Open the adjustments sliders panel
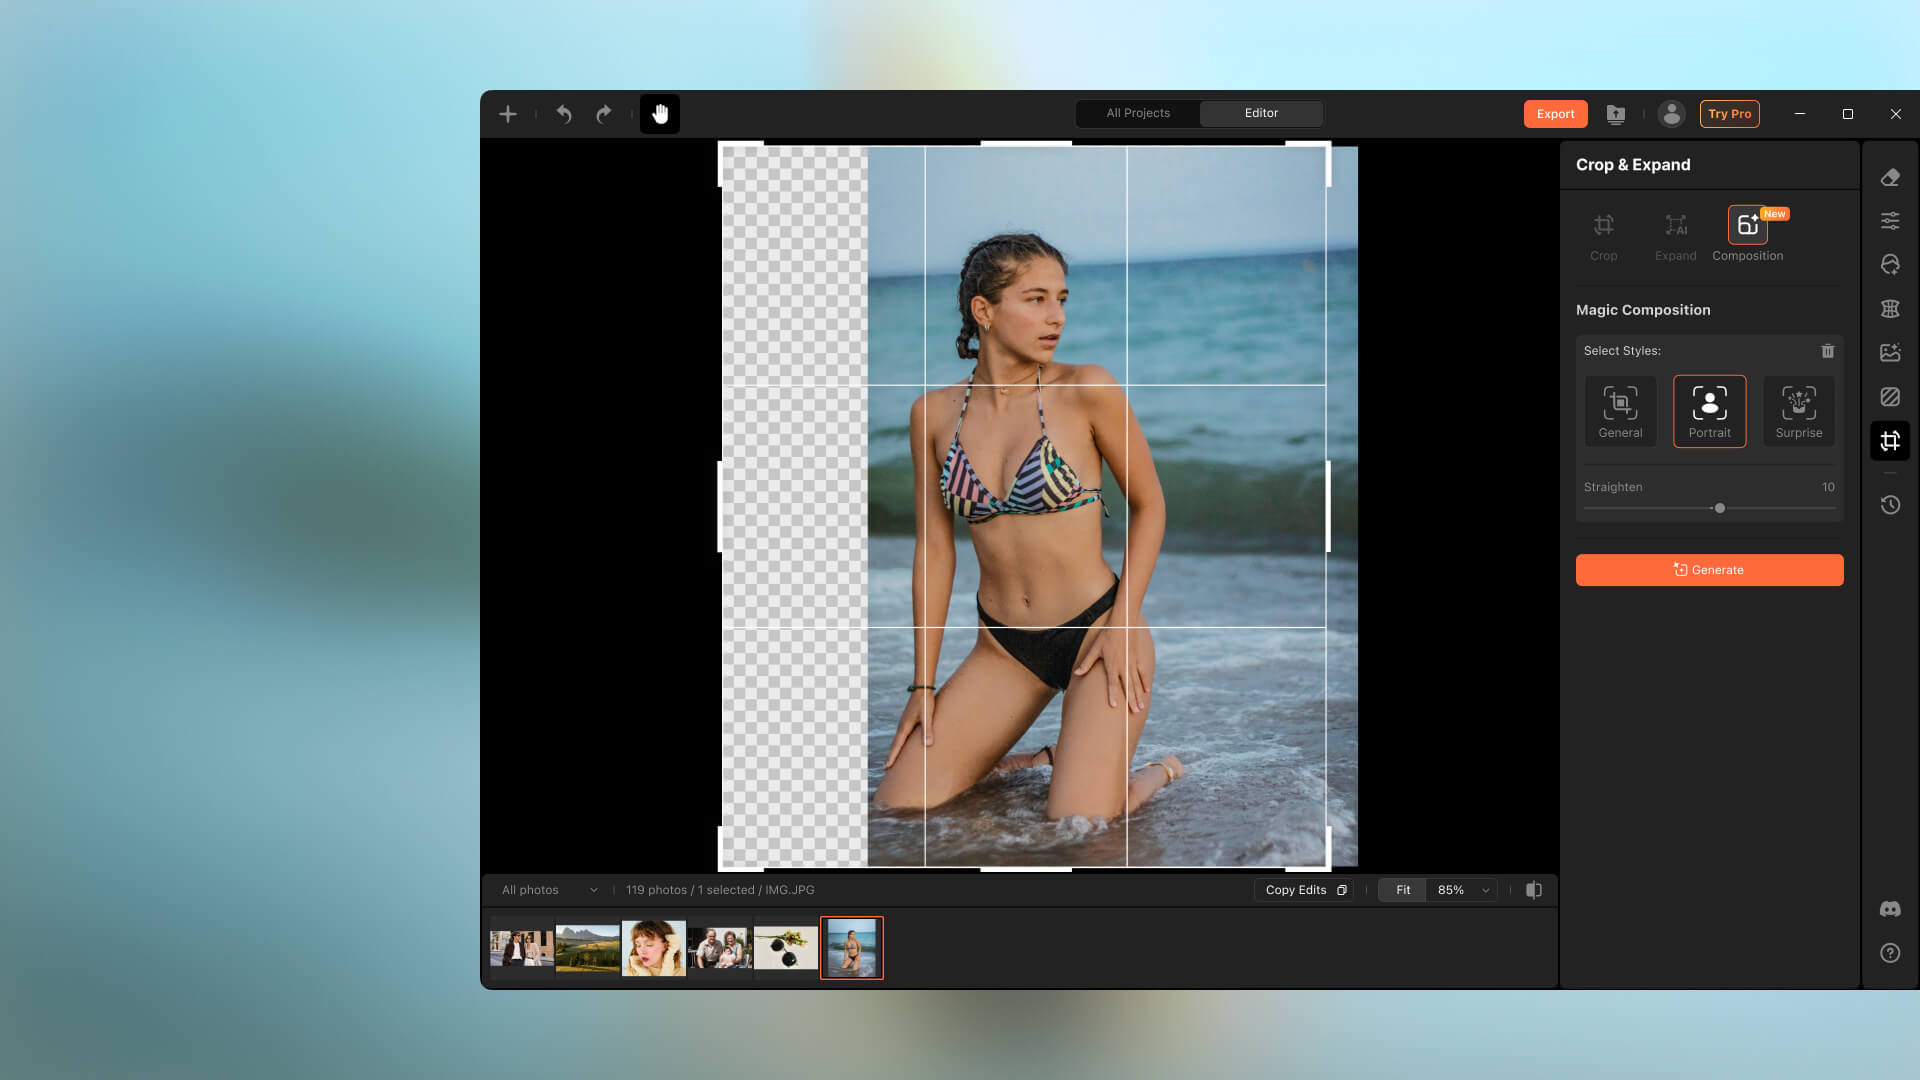1920x1080 pixels. pos(1890,221)
